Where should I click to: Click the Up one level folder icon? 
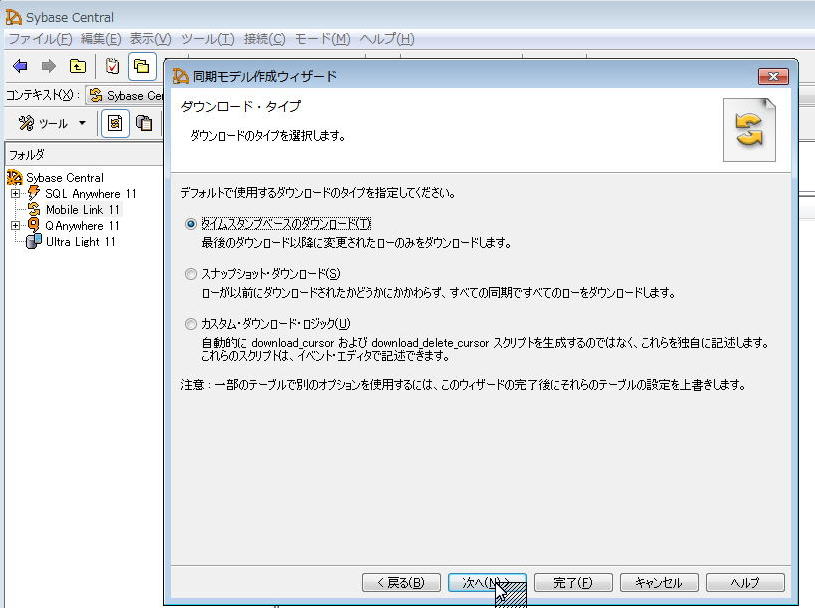click(78, 66)
